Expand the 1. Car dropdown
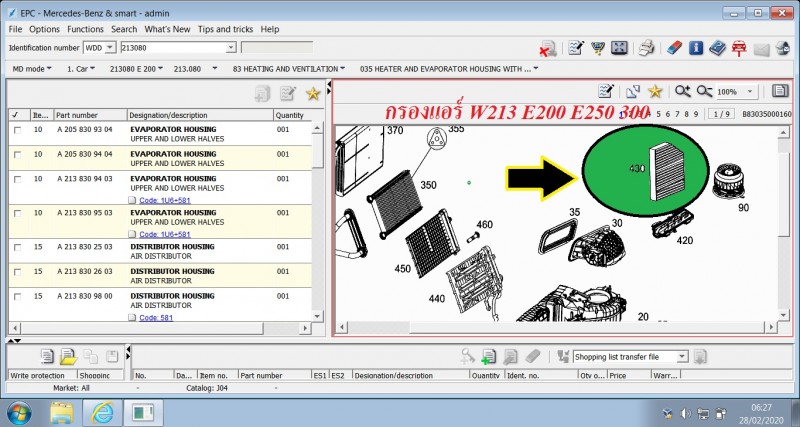The width and height of the screenshot is (800, 427). click(x=81, y=69)
